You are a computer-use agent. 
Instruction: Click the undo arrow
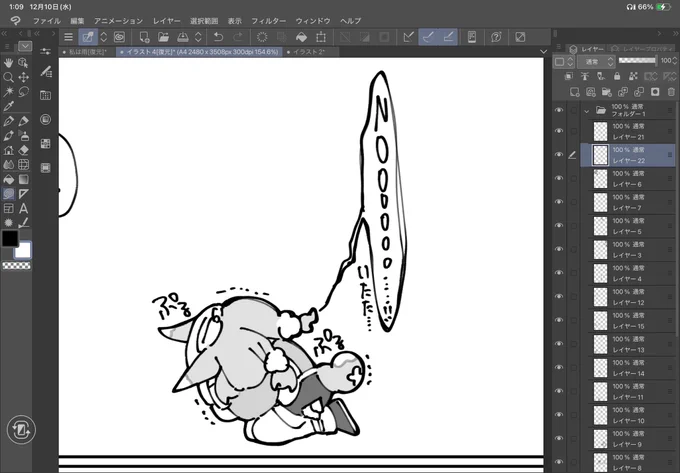pyautogui.click(x=218, y=37)
